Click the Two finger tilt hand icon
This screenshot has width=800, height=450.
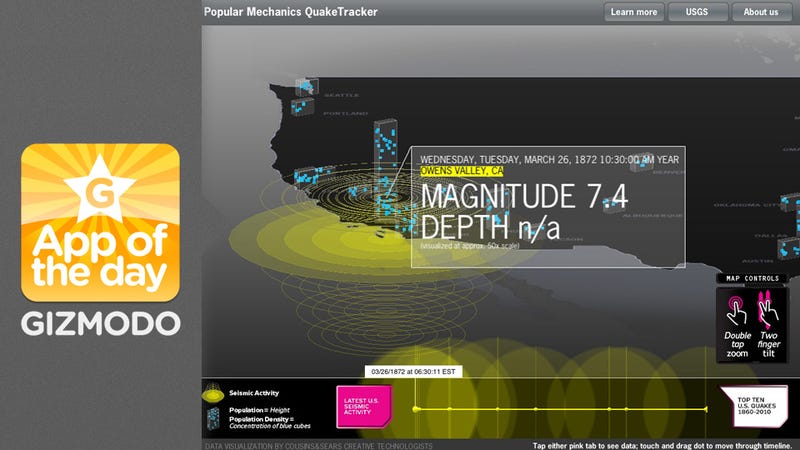click(x=767, y=309)
